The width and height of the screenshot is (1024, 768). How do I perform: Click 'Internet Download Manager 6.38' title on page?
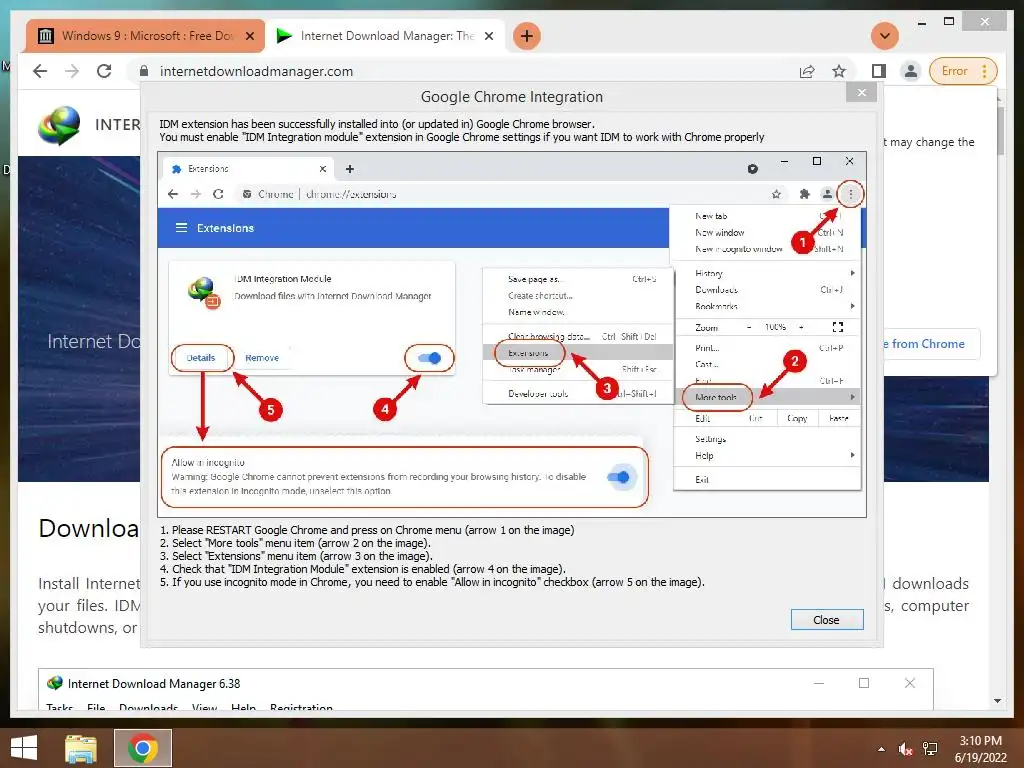point(154,684)
